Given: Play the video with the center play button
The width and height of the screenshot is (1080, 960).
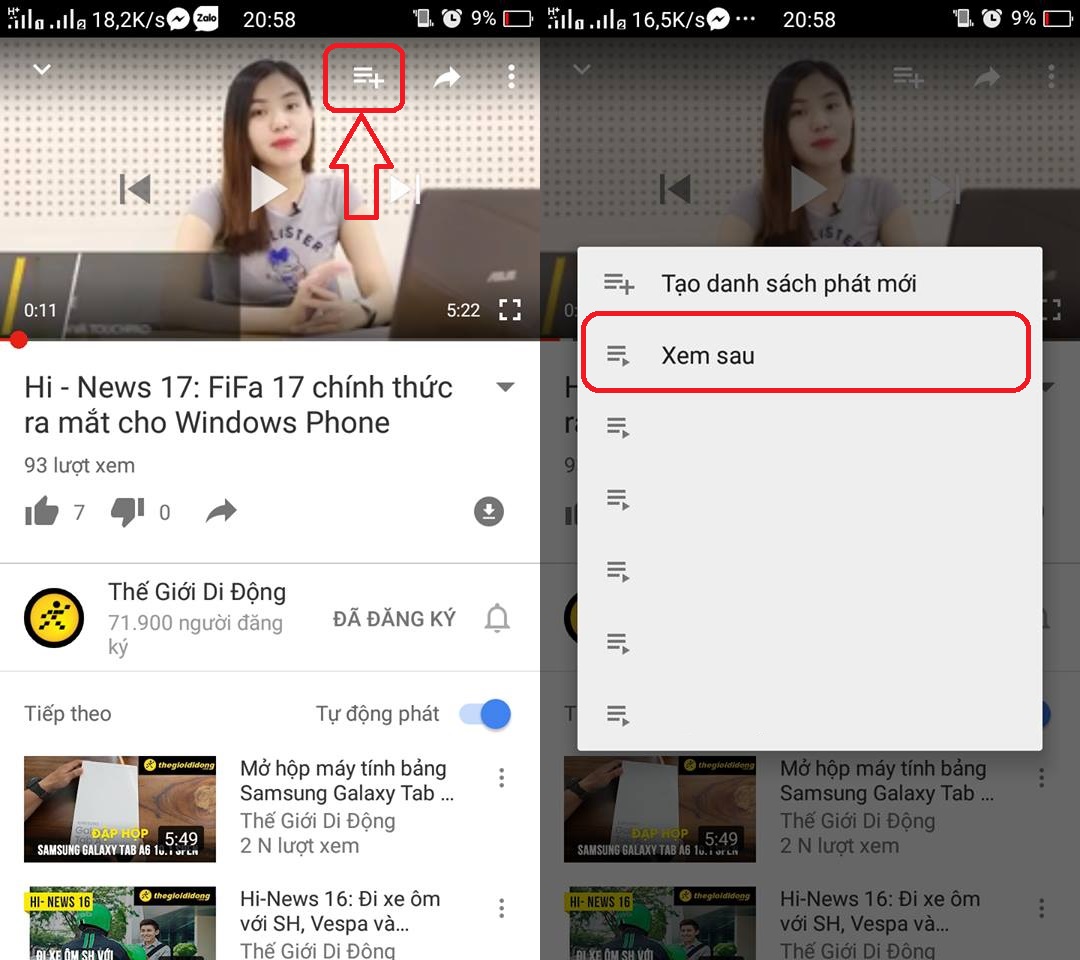Looking at the screenshot, I should [x=270, y=188].
